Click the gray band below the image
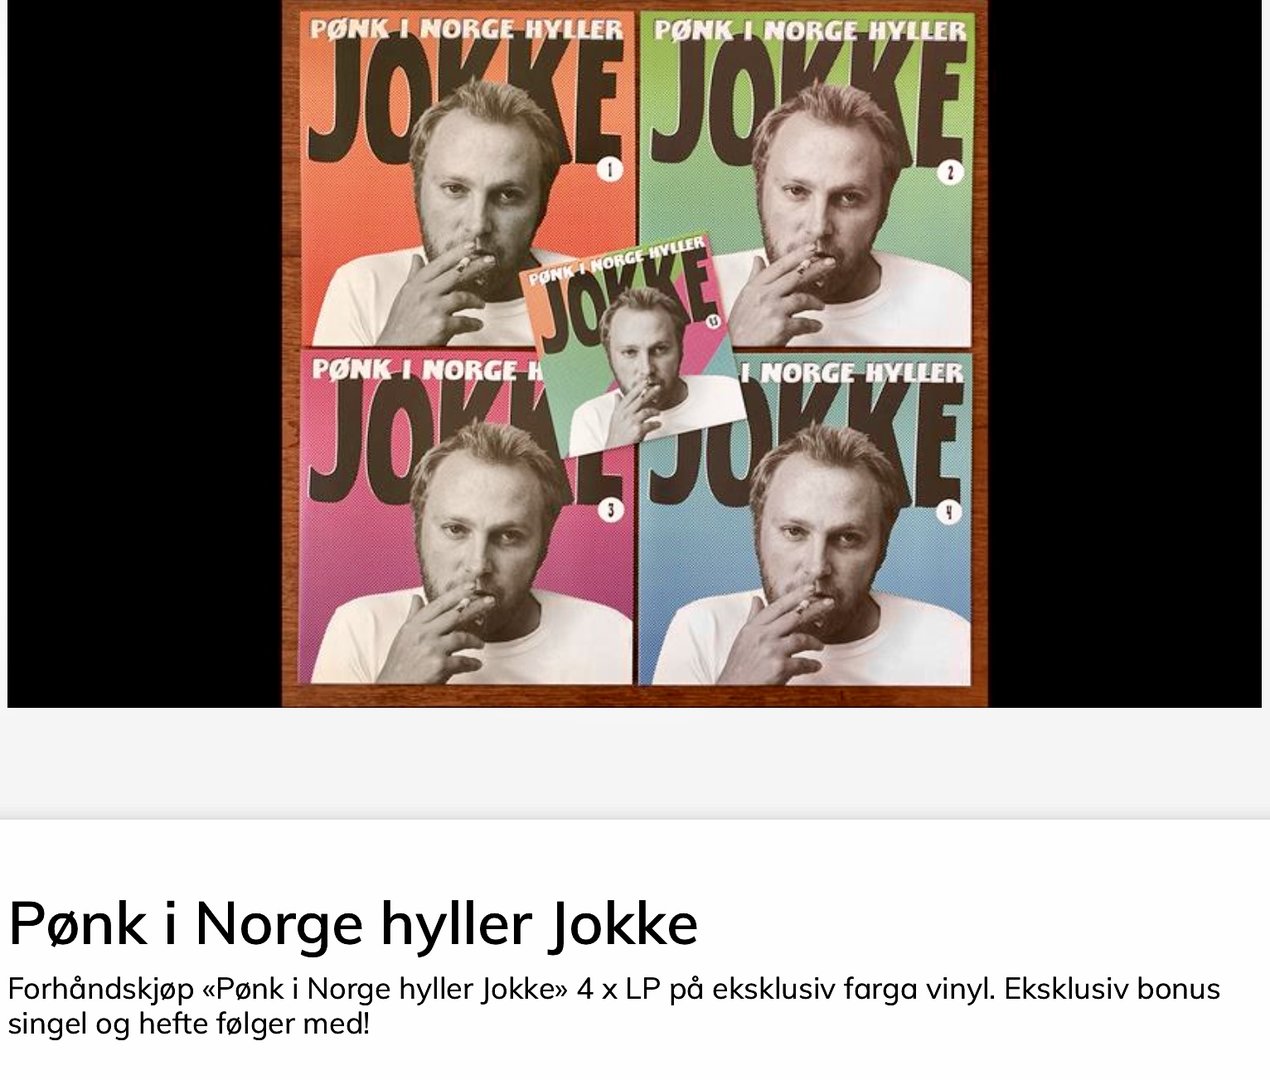This screenshot has width=1270, height=1080. 635,762
